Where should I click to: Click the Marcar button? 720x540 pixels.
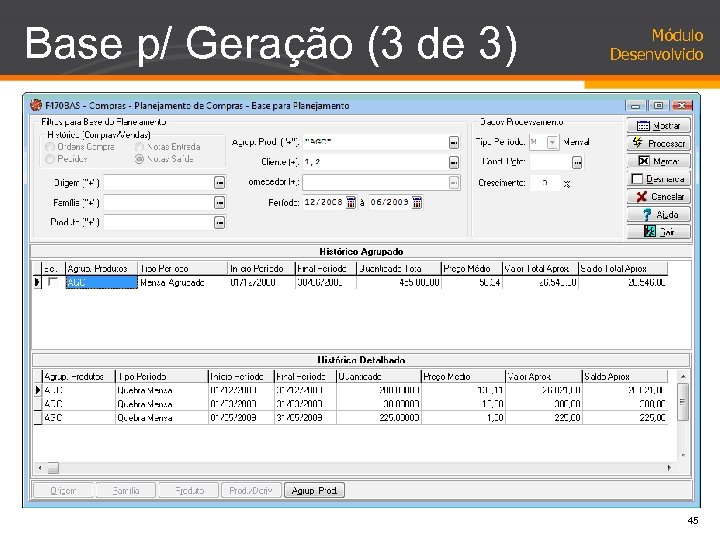[658, 161]
